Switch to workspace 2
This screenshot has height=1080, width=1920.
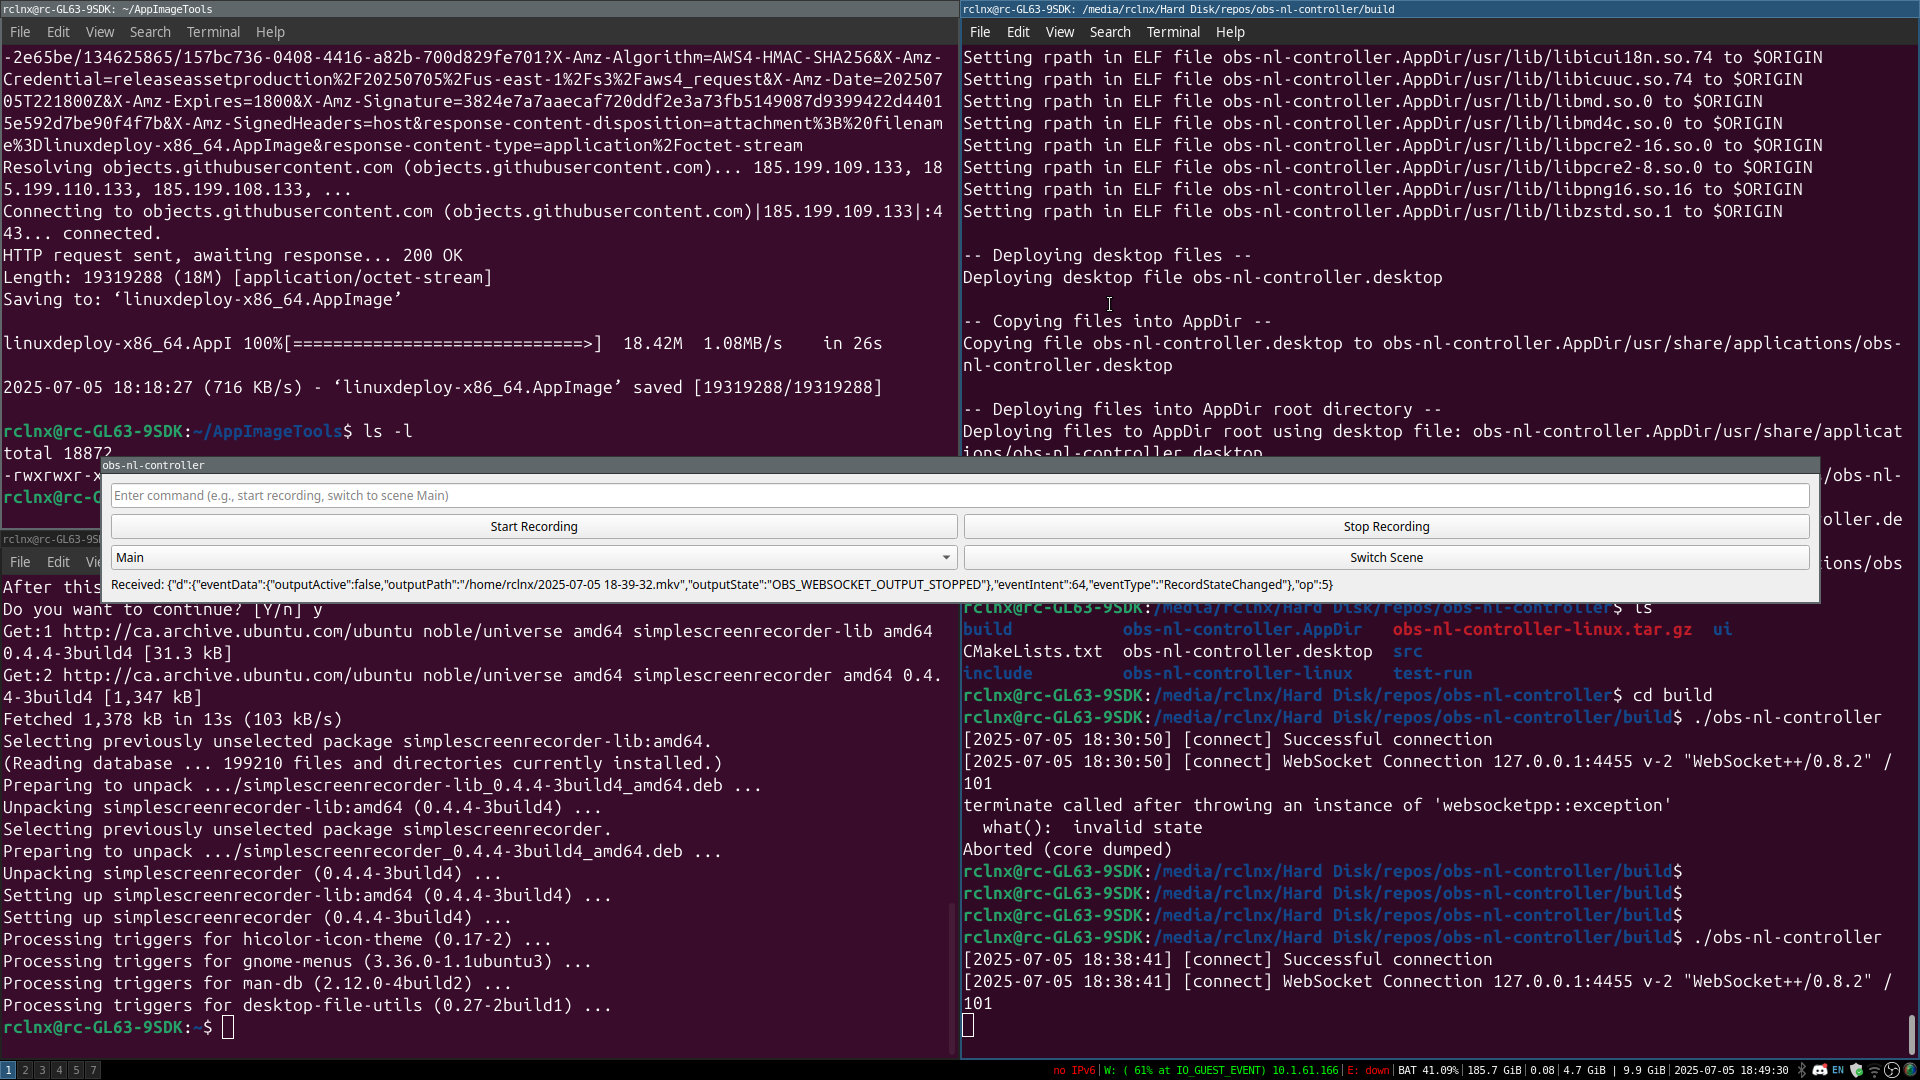coord(25,1070)
